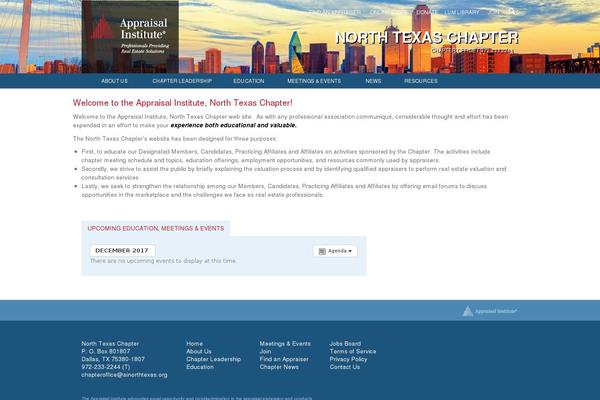Click the Contact Us footer link

tap(345, 367)
